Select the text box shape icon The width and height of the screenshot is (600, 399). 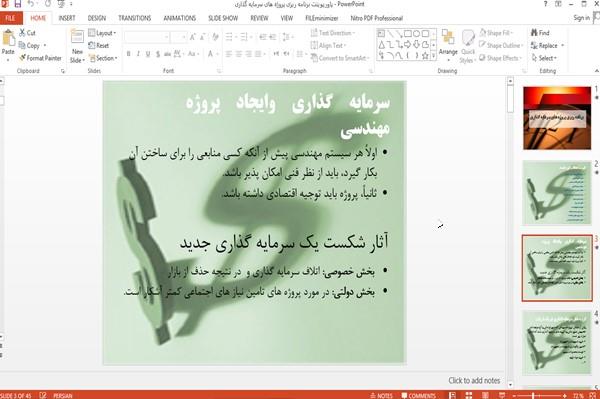pyautogui.click(x=381, y=34)
